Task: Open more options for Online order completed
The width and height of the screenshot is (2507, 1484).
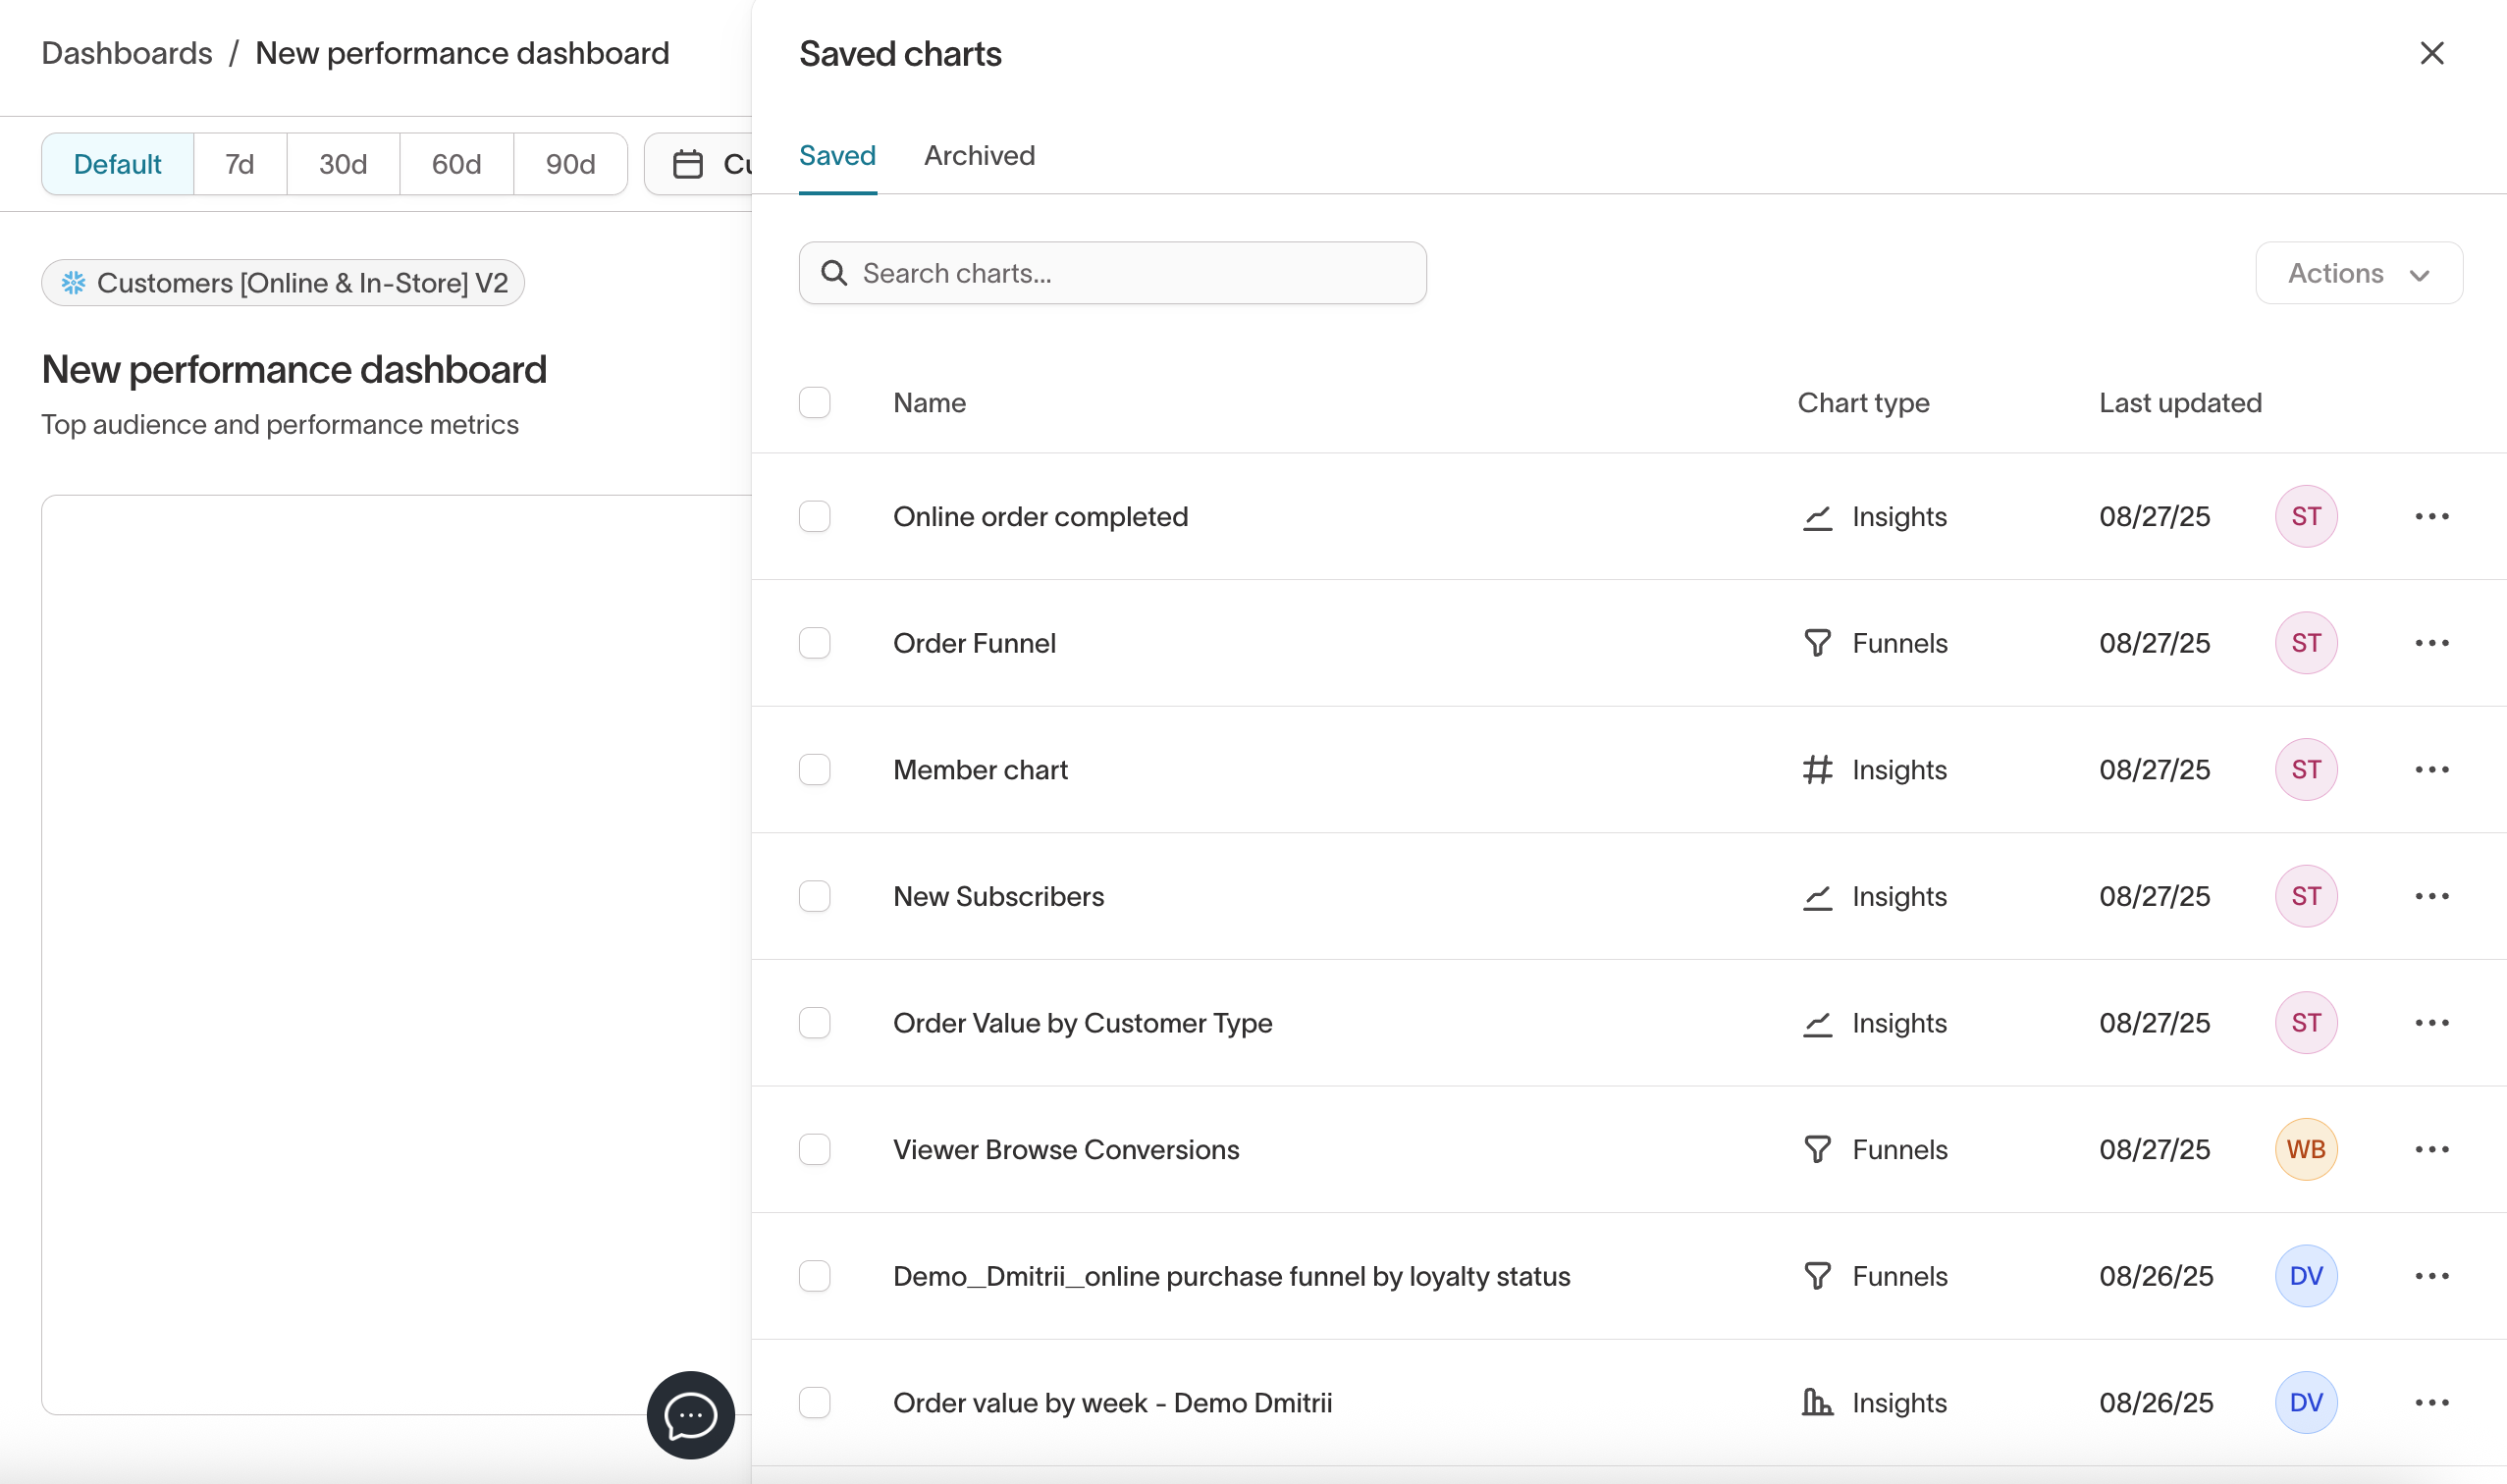Action: (x=2431, y=517)
